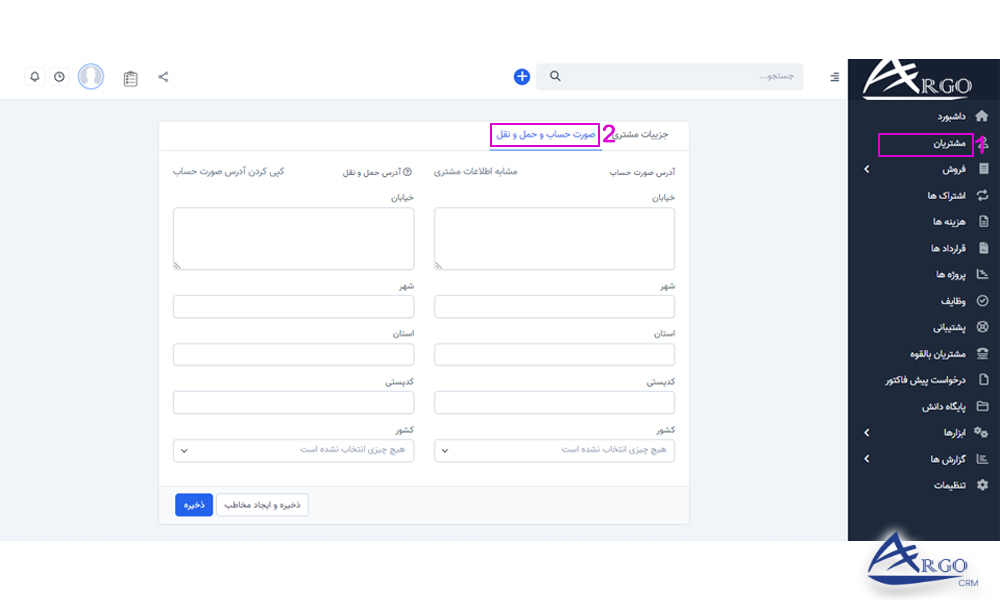The image size is (1000, 600).
Task: Switch to the جزییات مشتری tab
Action: click(646, 134)
